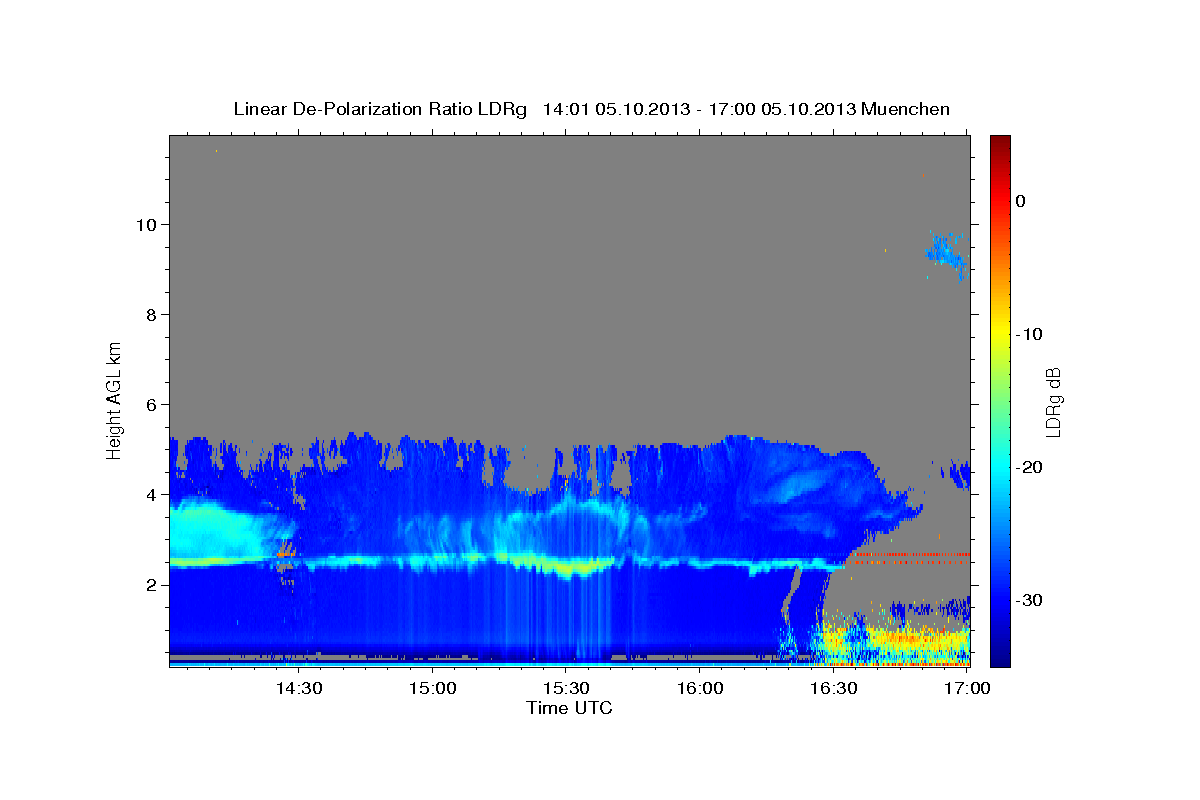The width and height of the screenshot is (1200, 800).
Task: Click the height tick label 6
Action: click(x=154, y=404)
